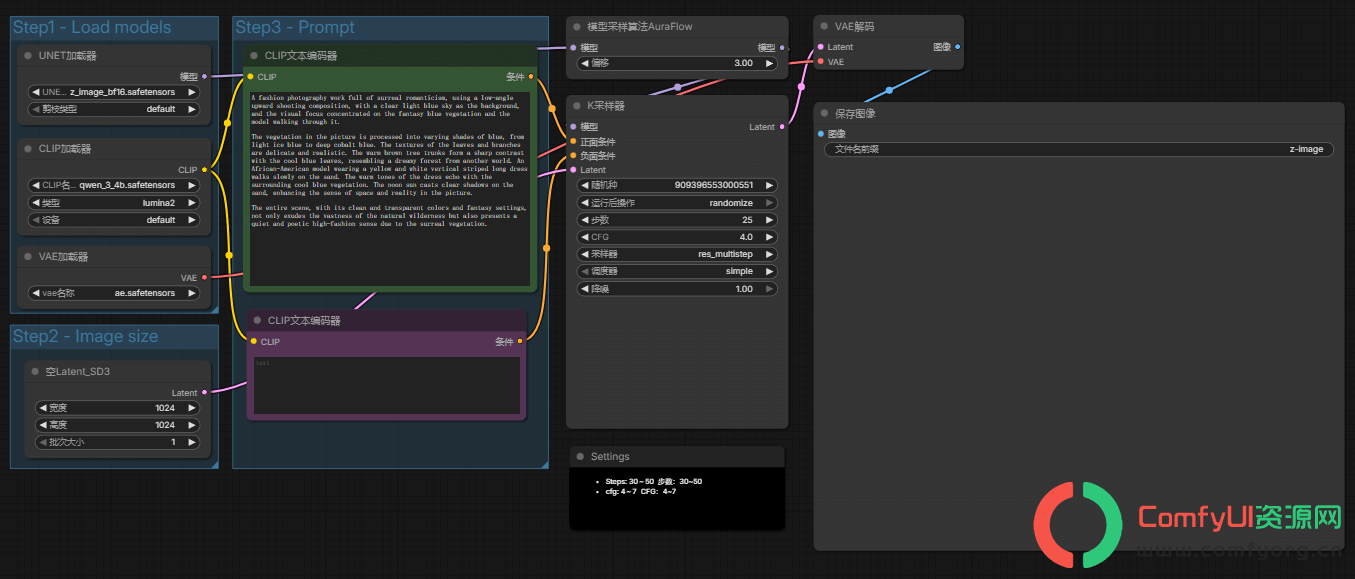Open the vae名称 dropdown showing ae.safetensors
This screenshot has height=579, width=1355.
point(114,293)
